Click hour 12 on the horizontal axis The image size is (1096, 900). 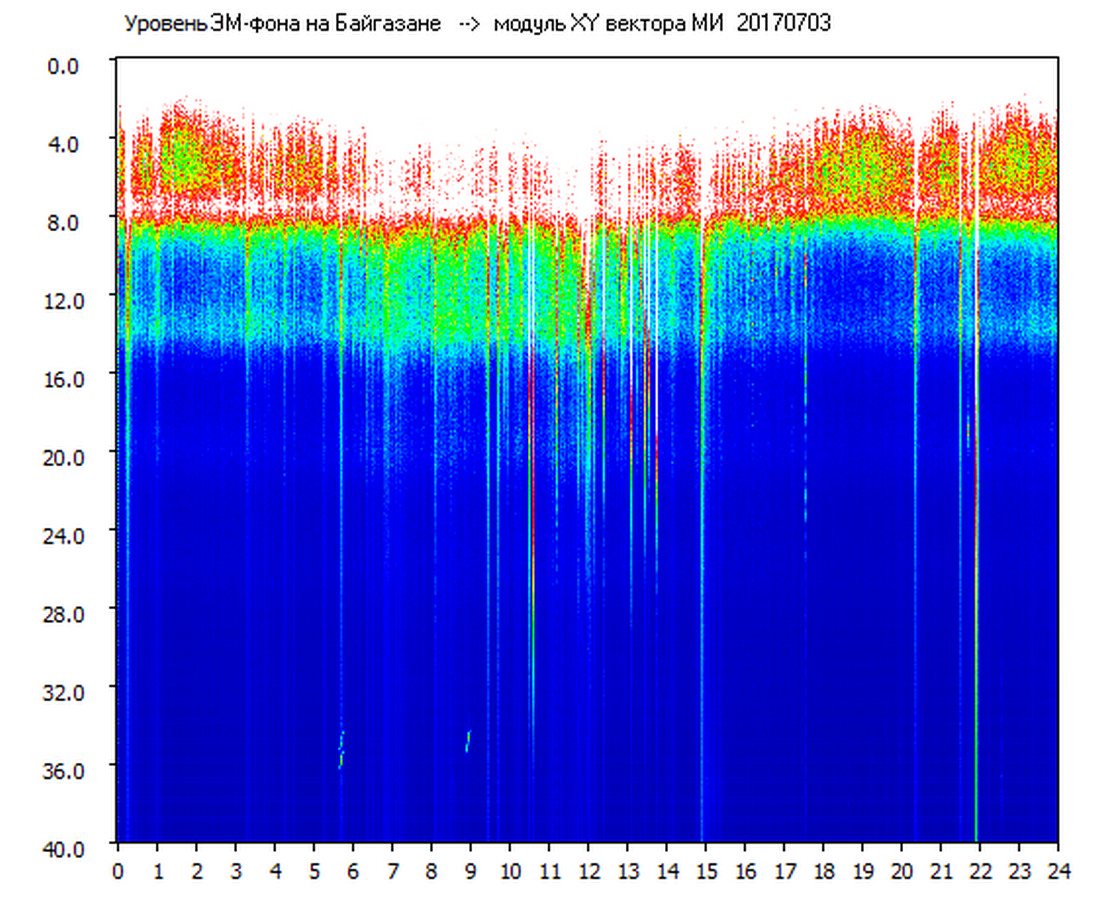coord(588,871)
